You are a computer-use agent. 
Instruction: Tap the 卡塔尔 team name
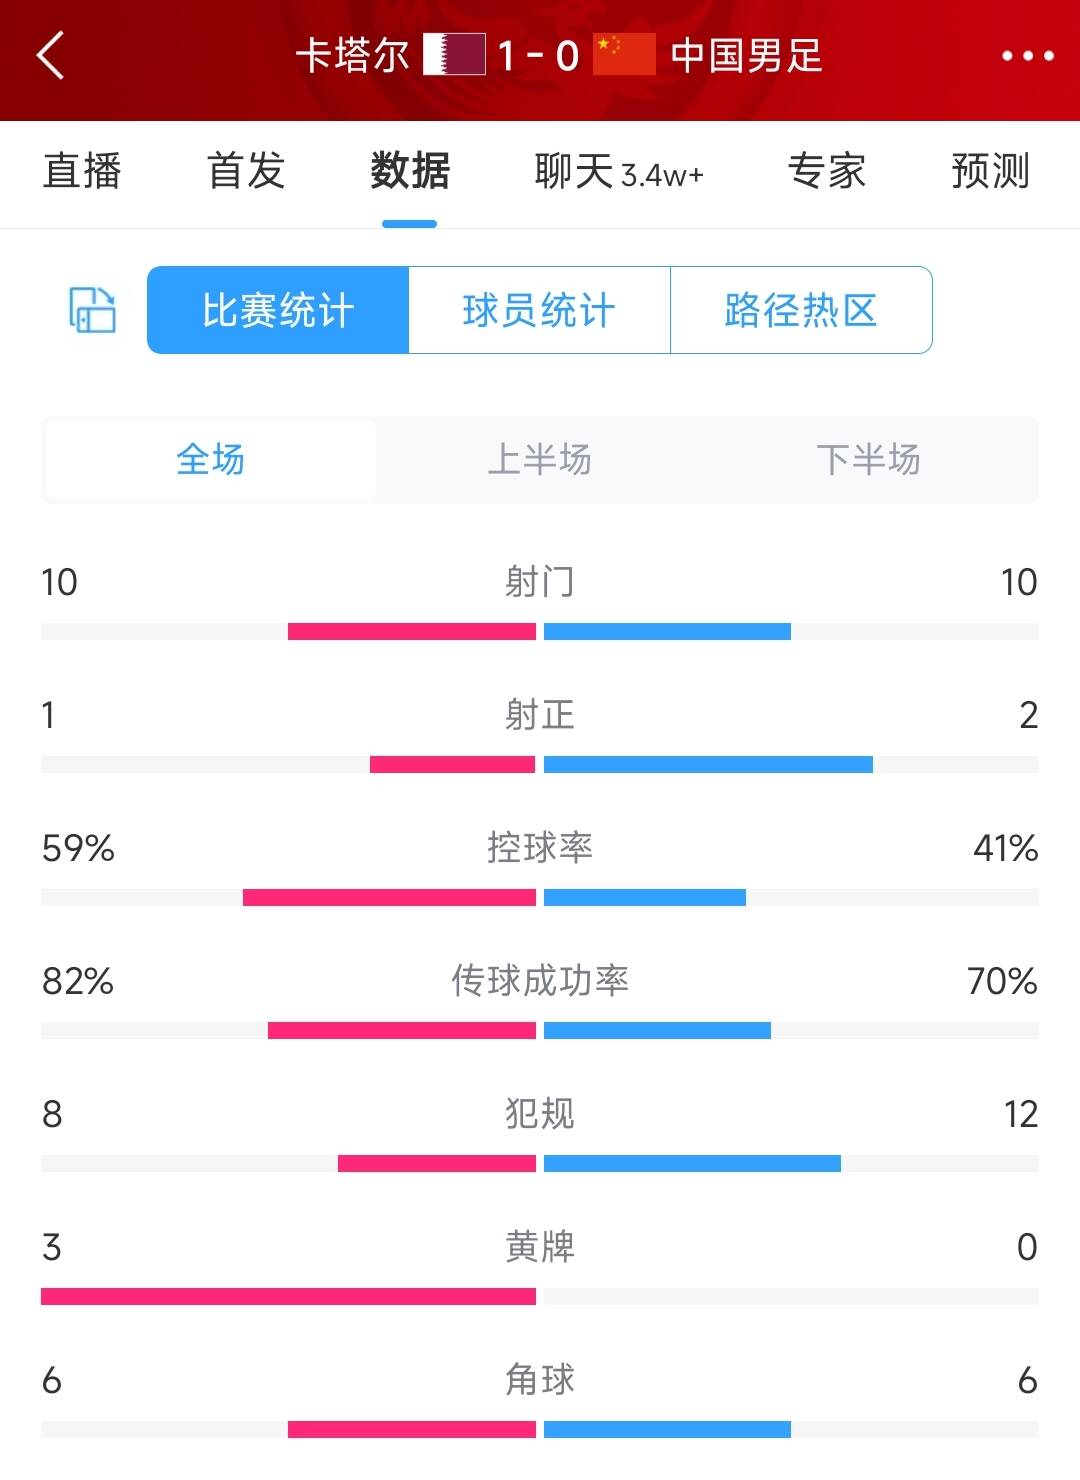coord(352,56)
